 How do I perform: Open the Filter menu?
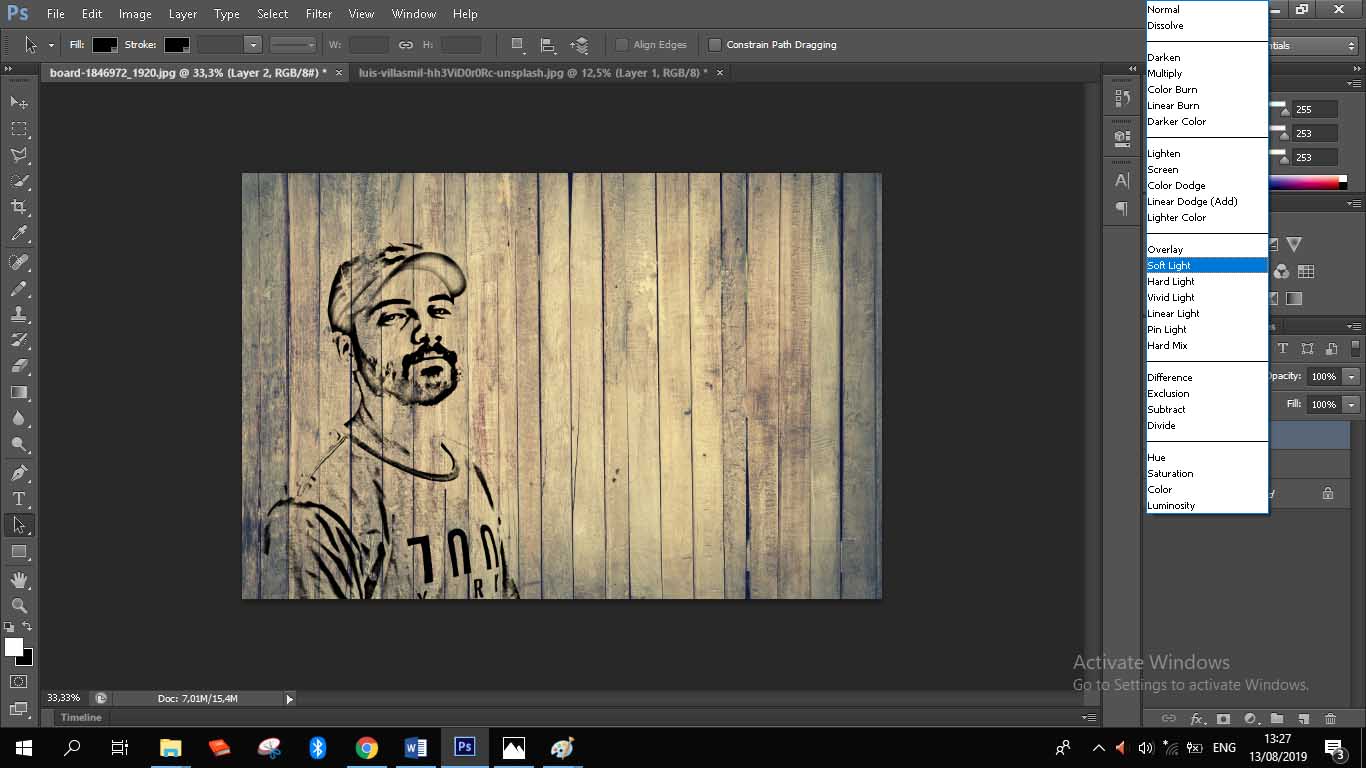(x=319, y=14)
